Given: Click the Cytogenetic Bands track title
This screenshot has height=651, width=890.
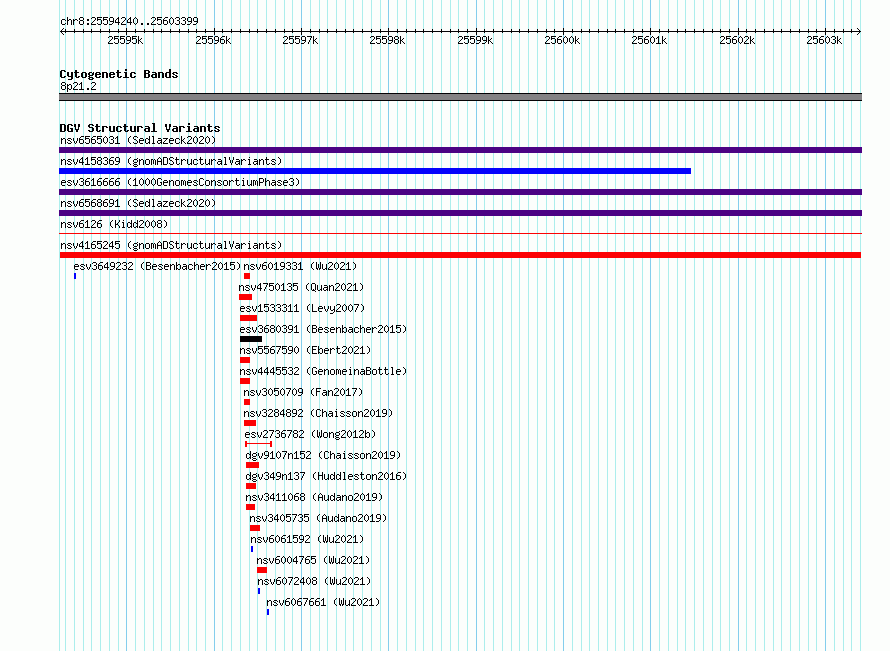Looking at the screenshot, I should pyautogui.click(x=119, y=74).
